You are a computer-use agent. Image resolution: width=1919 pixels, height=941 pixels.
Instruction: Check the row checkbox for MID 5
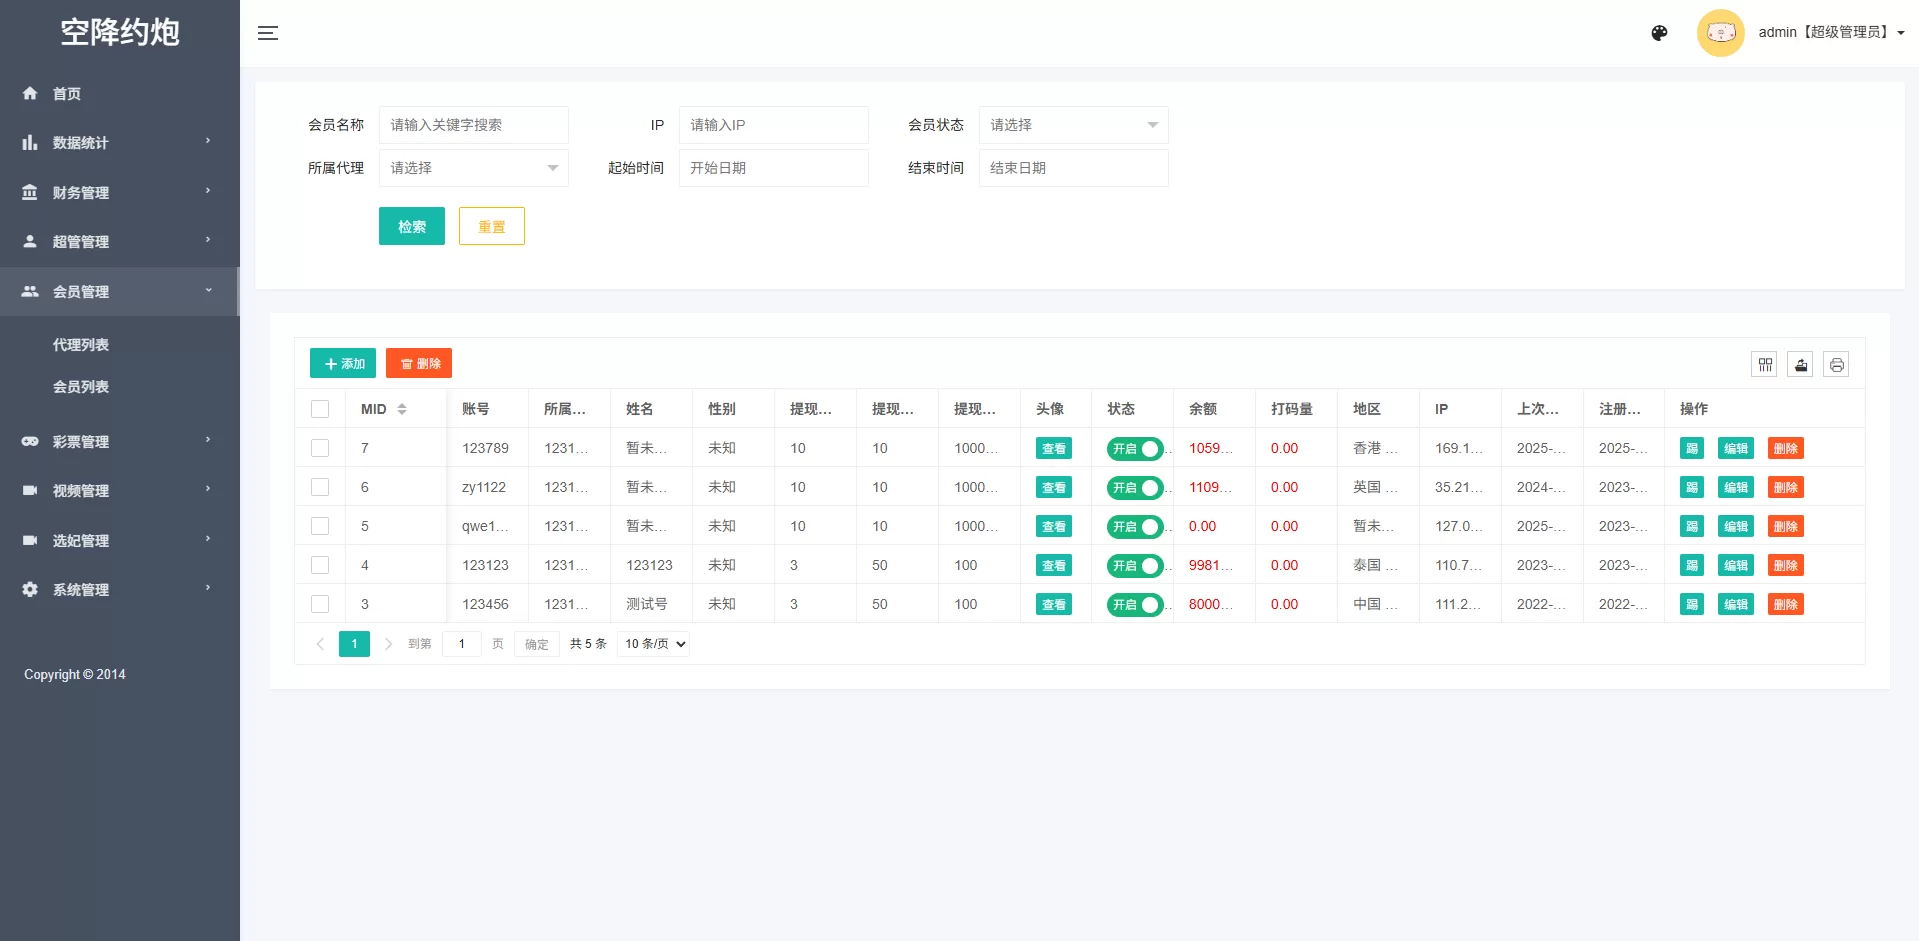click(320, 526)
